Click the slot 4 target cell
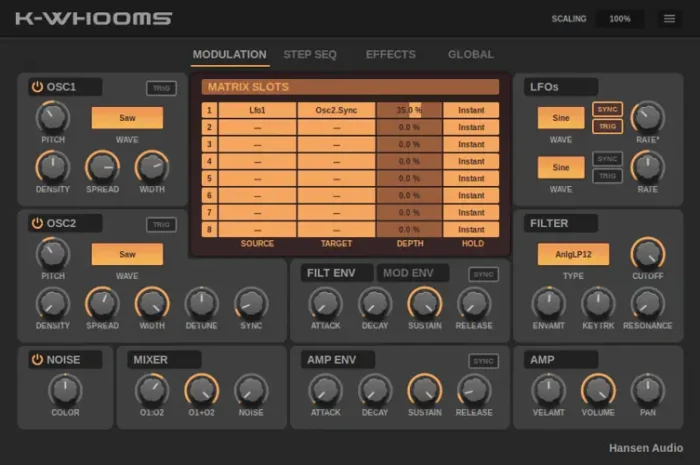 (x=336, y=161)
